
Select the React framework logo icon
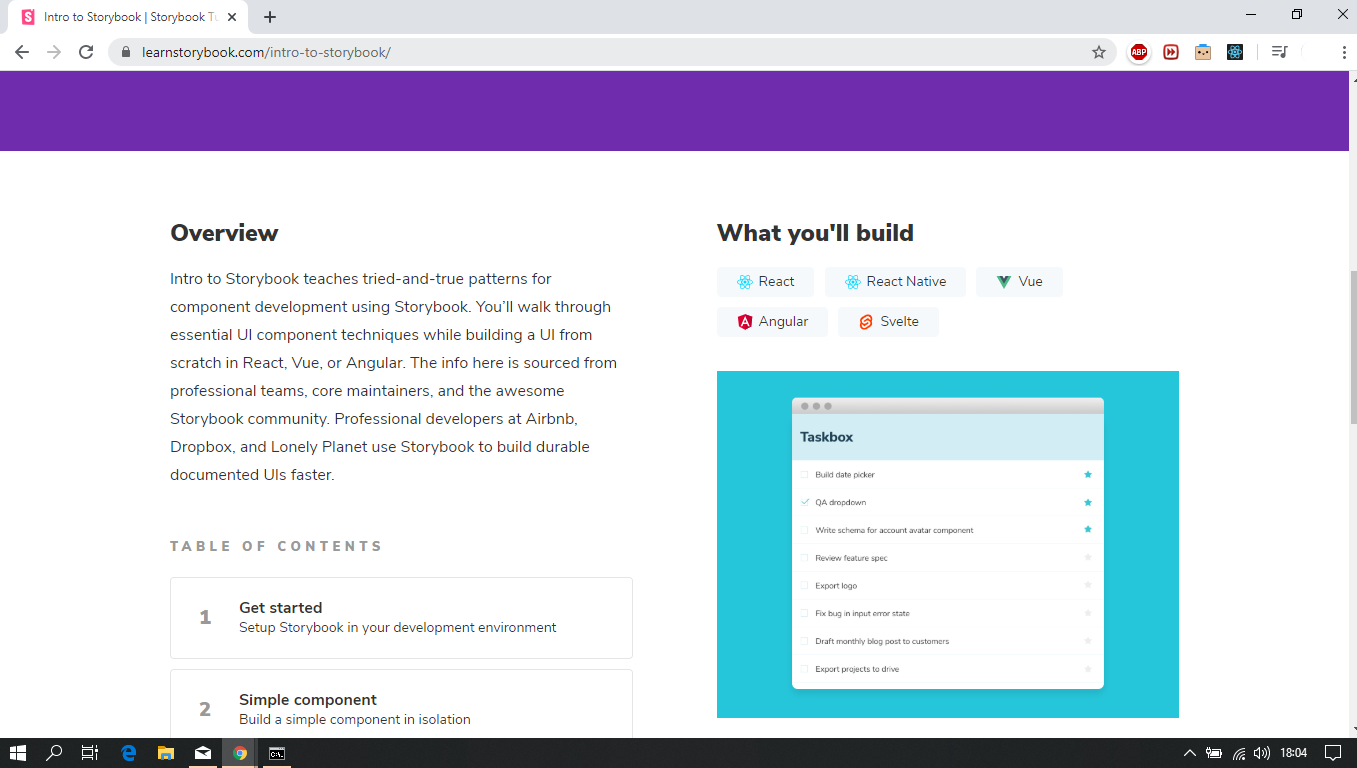click(x=743, y=281)
